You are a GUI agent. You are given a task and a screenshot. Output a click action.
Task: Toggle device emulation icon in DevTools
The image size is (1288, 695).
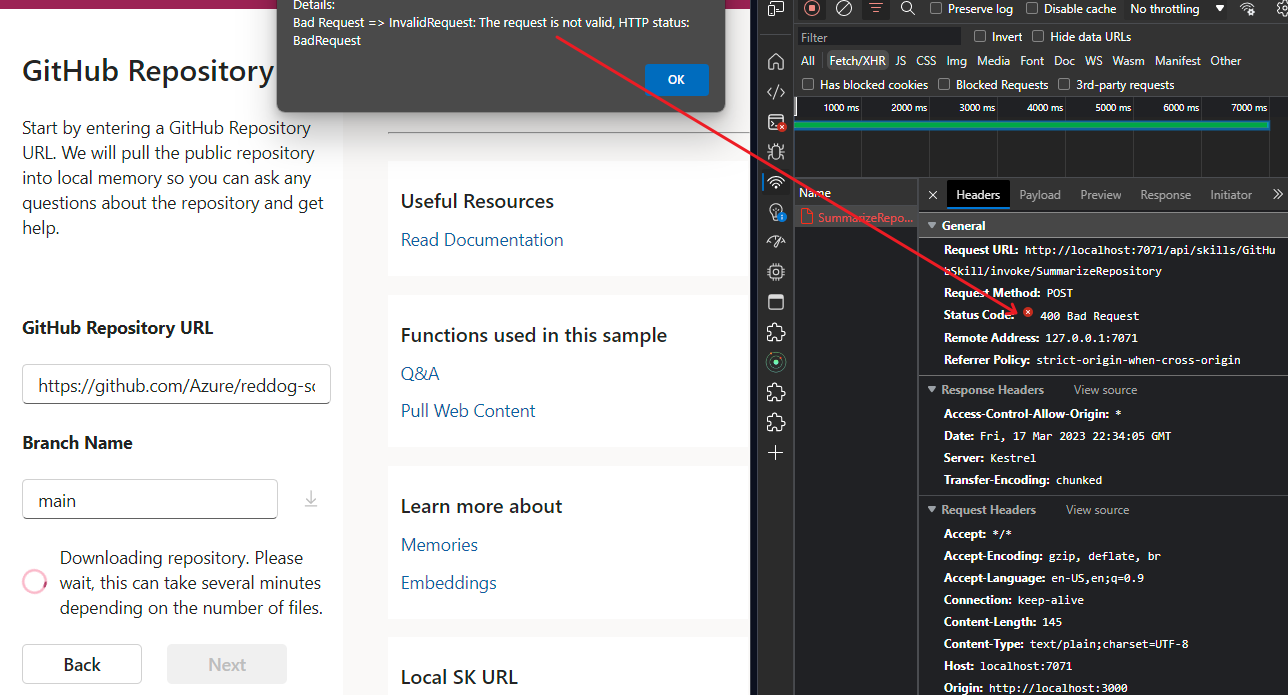pyautogui.click(x=776, y=8)
